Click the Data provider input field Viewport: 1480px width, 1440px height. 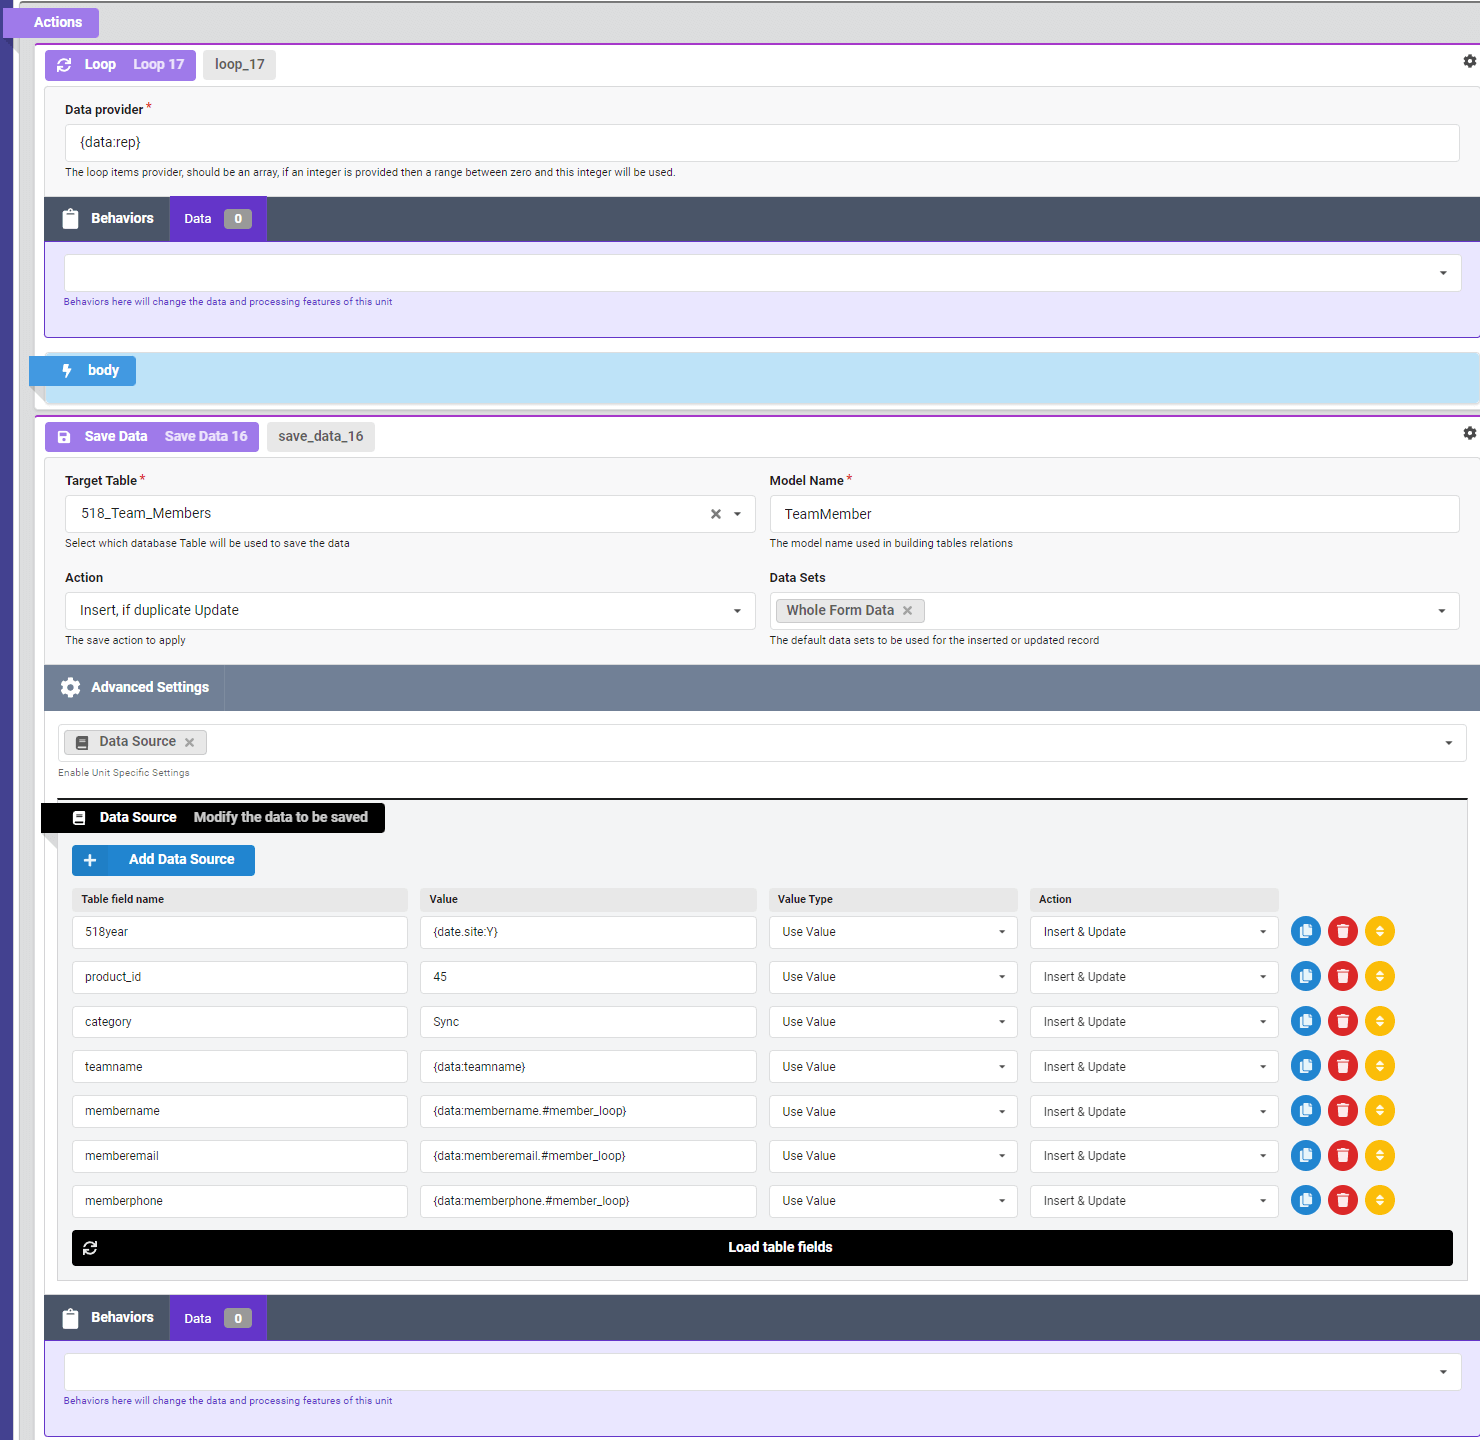coord(762,143)
